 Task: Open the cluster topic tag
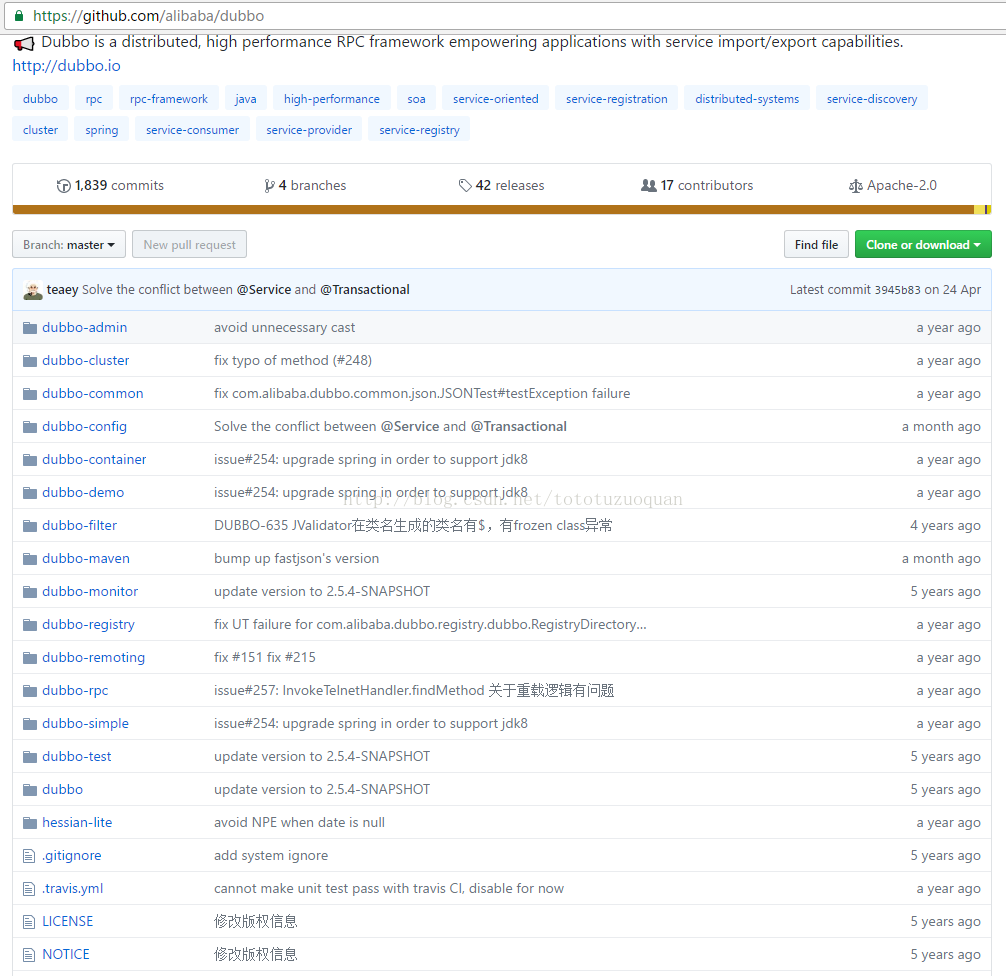pos(40,130)
